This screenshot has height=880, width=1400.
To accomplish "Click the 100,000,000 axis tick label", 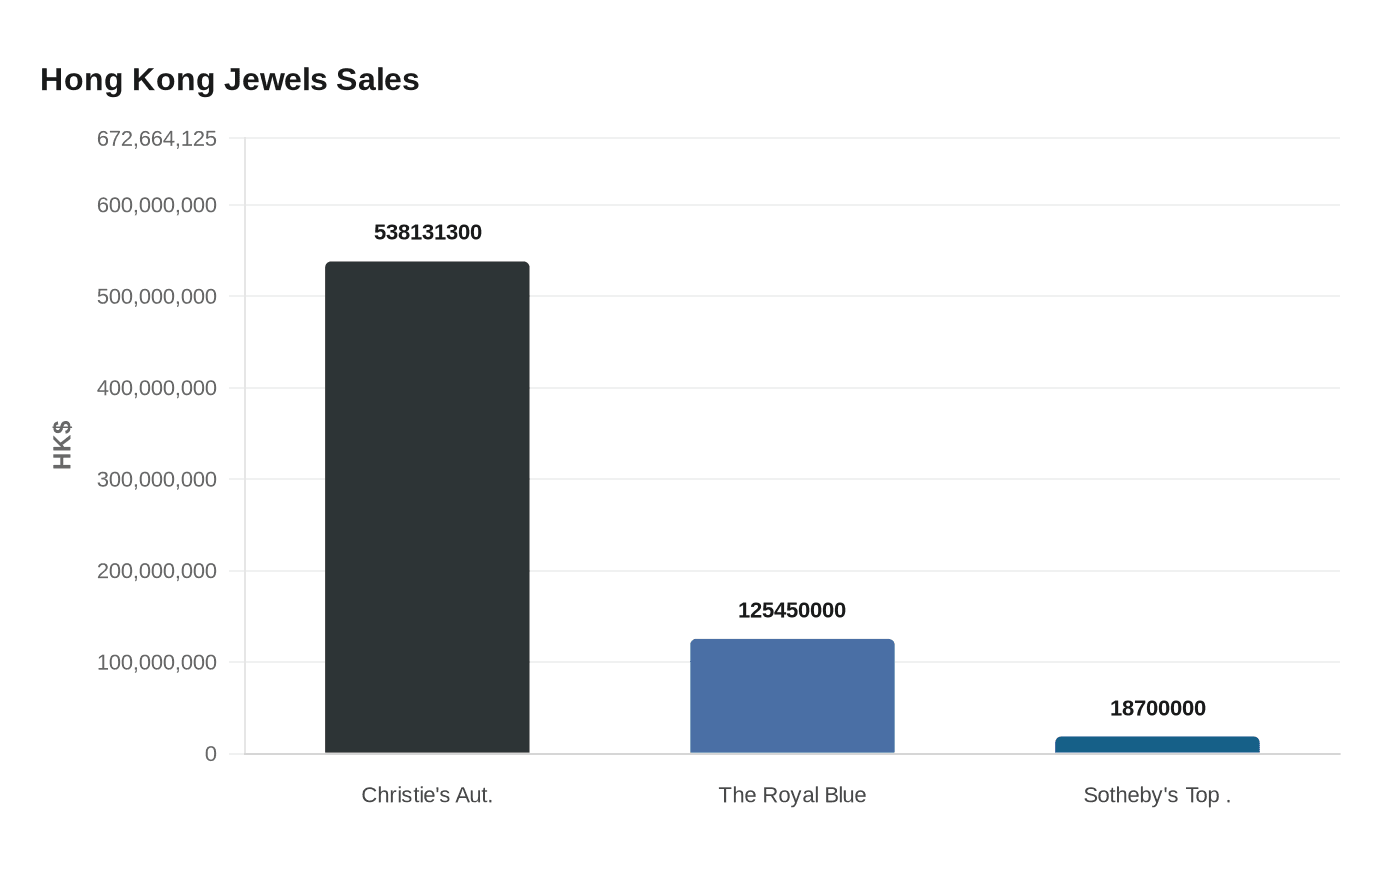I will (x=157, y=662).
